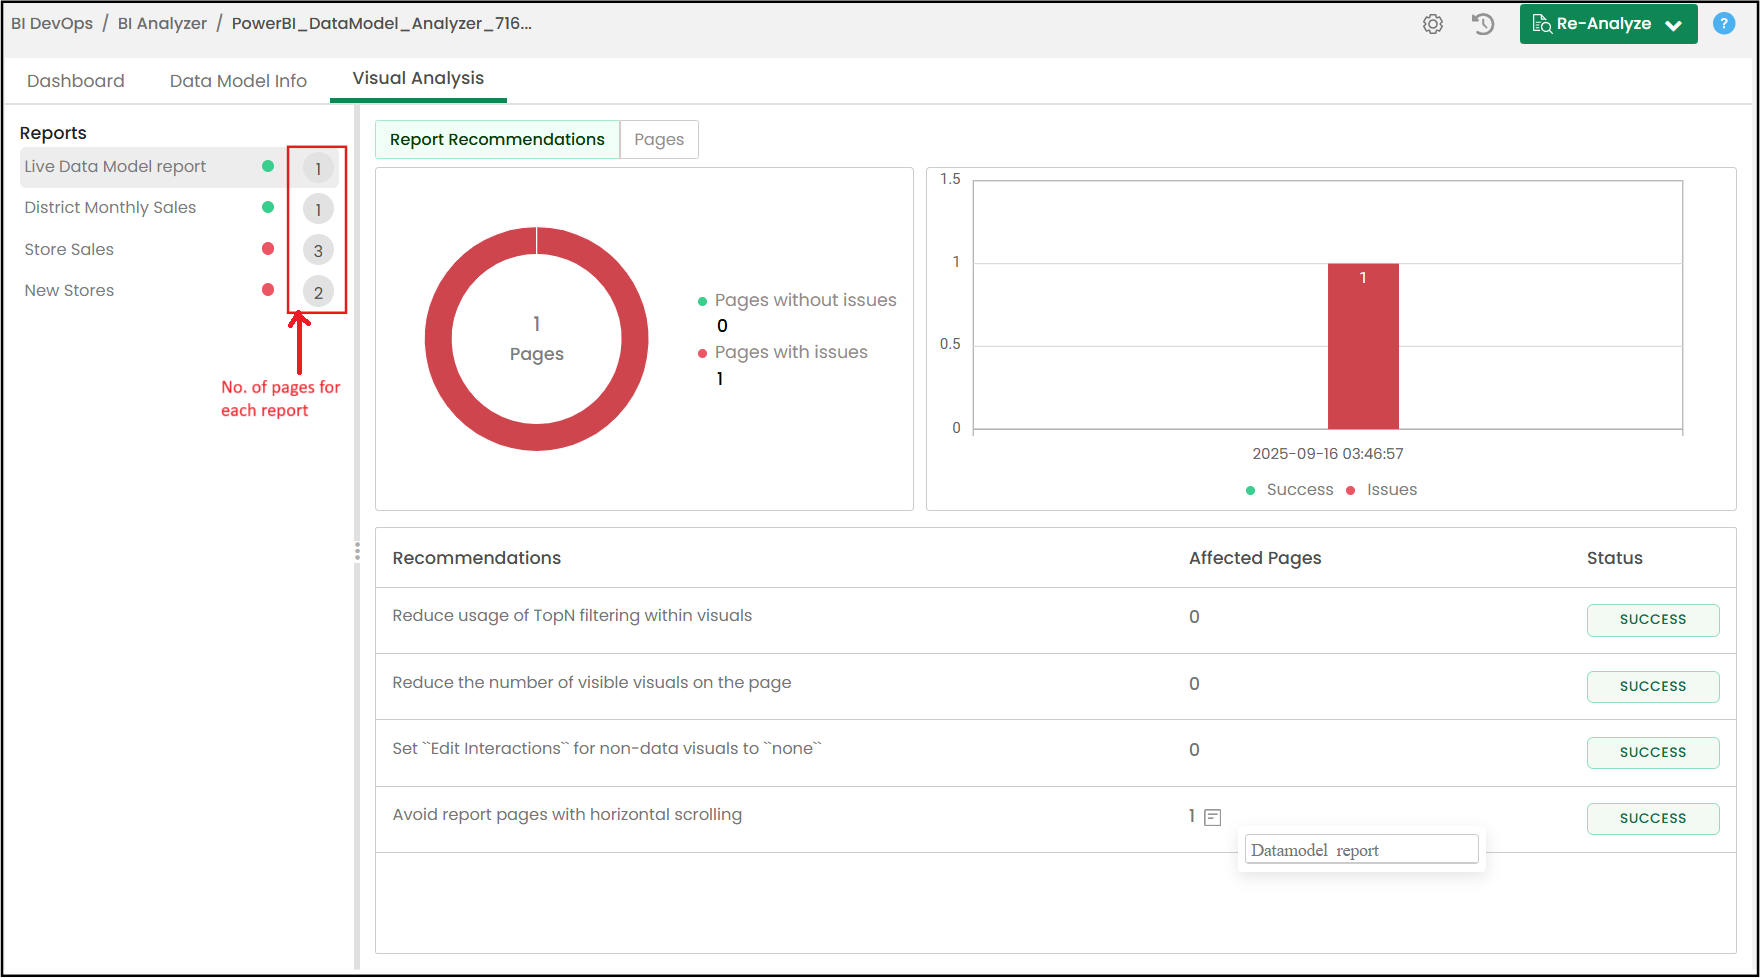Click the page count badge for New Stores
Viewport: 1760px width, 978px height.
tap(318, 292)
